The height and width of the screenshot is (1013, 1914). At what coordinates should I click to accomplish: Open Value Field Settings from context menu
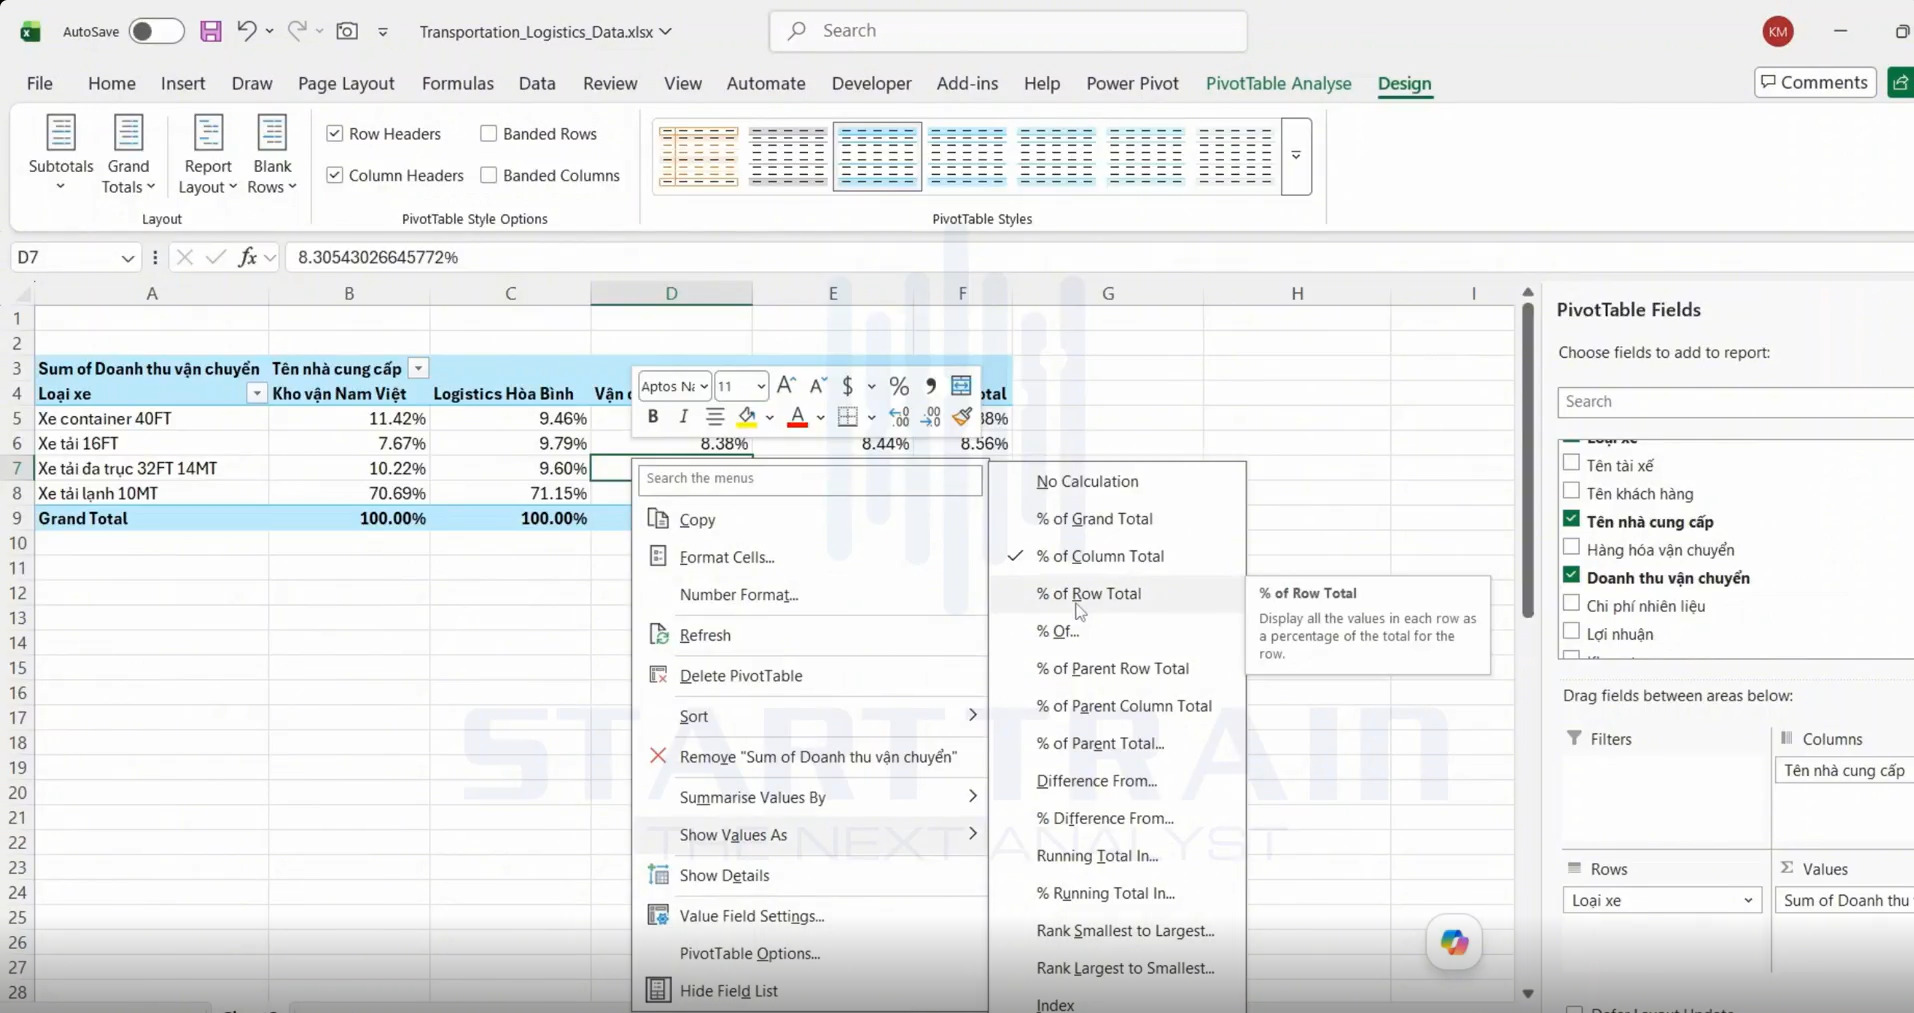751,915
